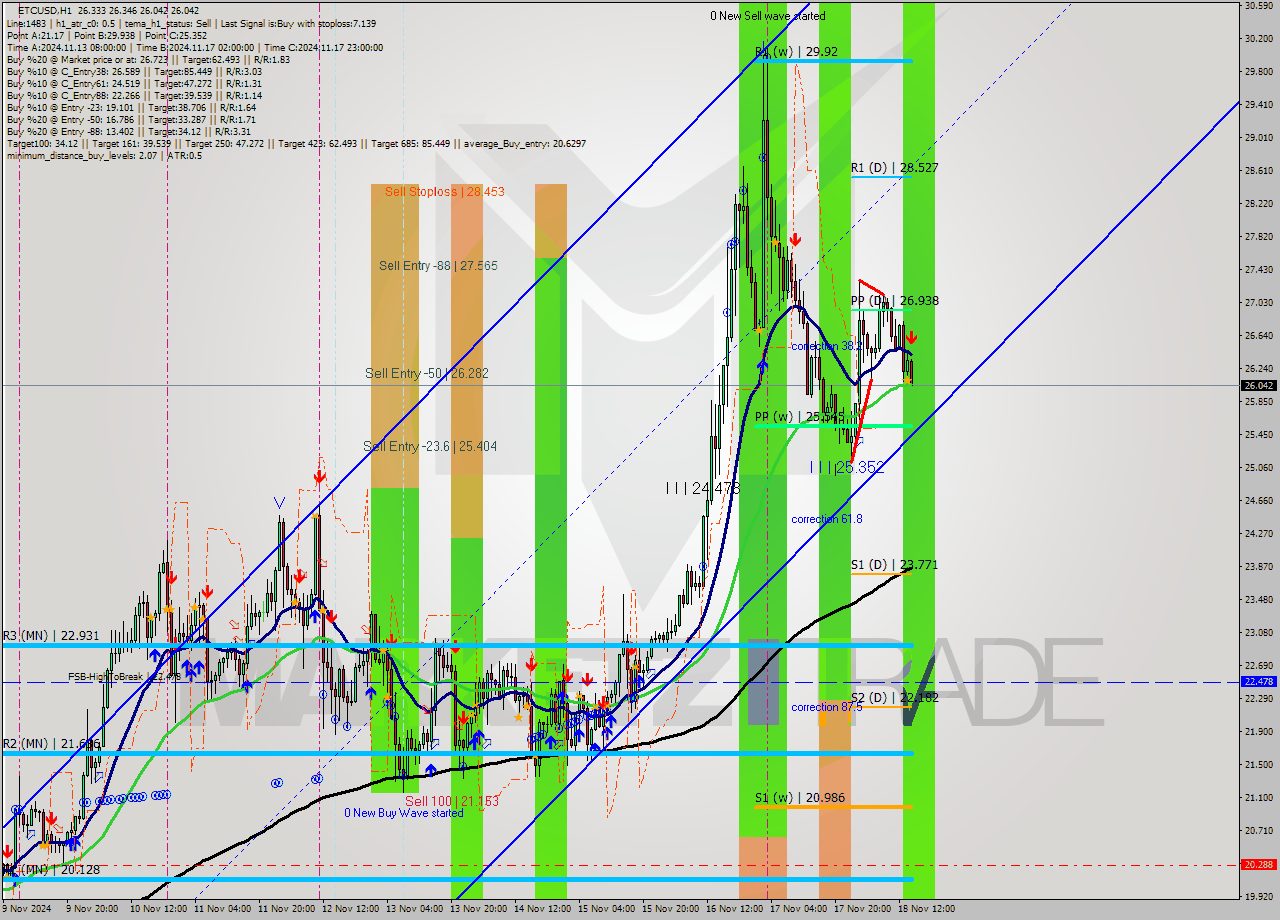Viewport: 1280px width, 920px height.
Task: Select the 'Sell Entry -23.6 | 25.404' label
Action: (430, 446)
